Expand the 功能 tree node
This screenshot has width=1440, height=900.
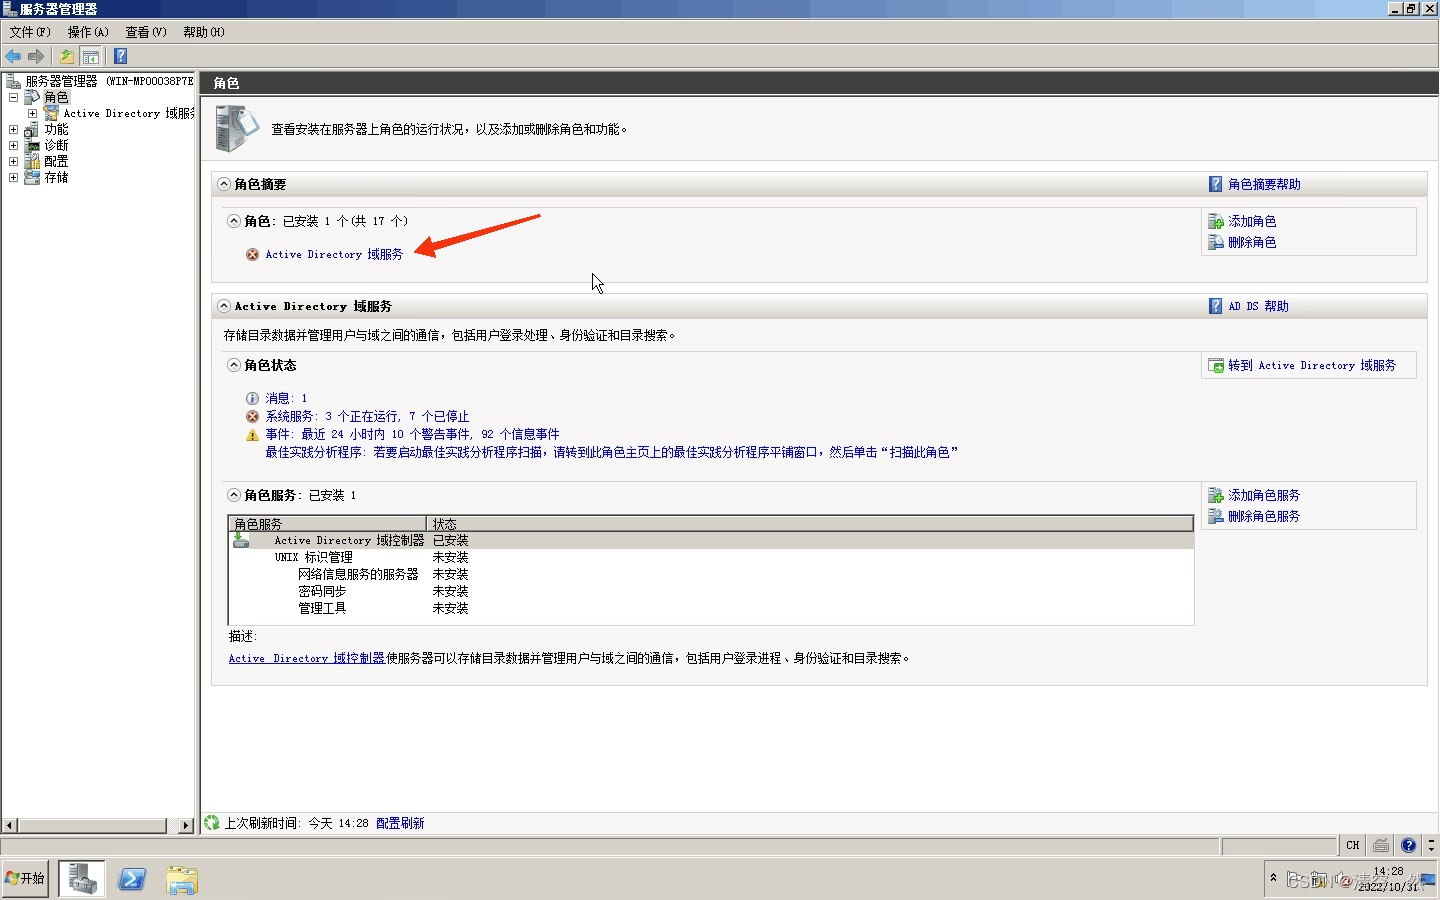click(x=13, y=129)
